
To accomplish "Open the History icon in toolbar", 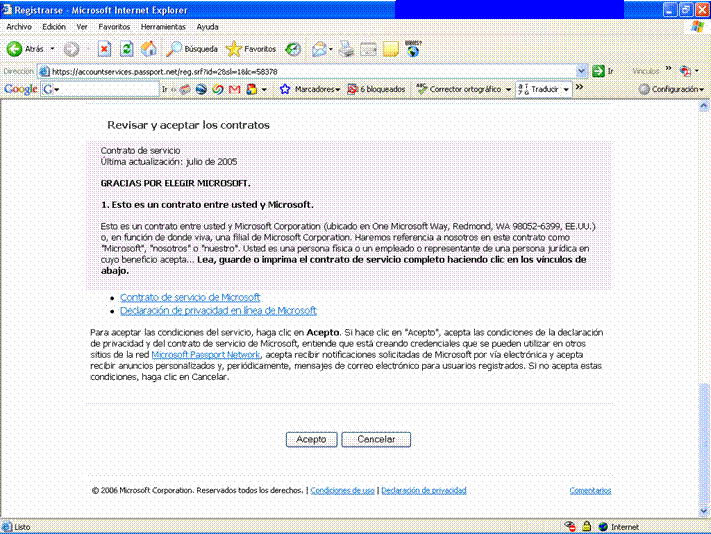I will coord(293,48).
